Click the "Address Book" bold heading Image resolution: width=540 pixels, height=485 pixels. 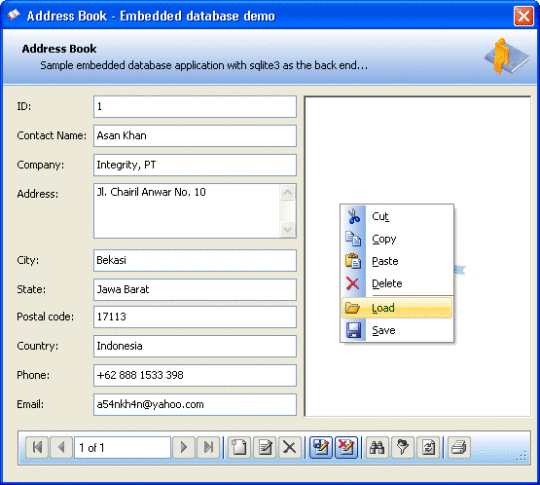point(59,49)
